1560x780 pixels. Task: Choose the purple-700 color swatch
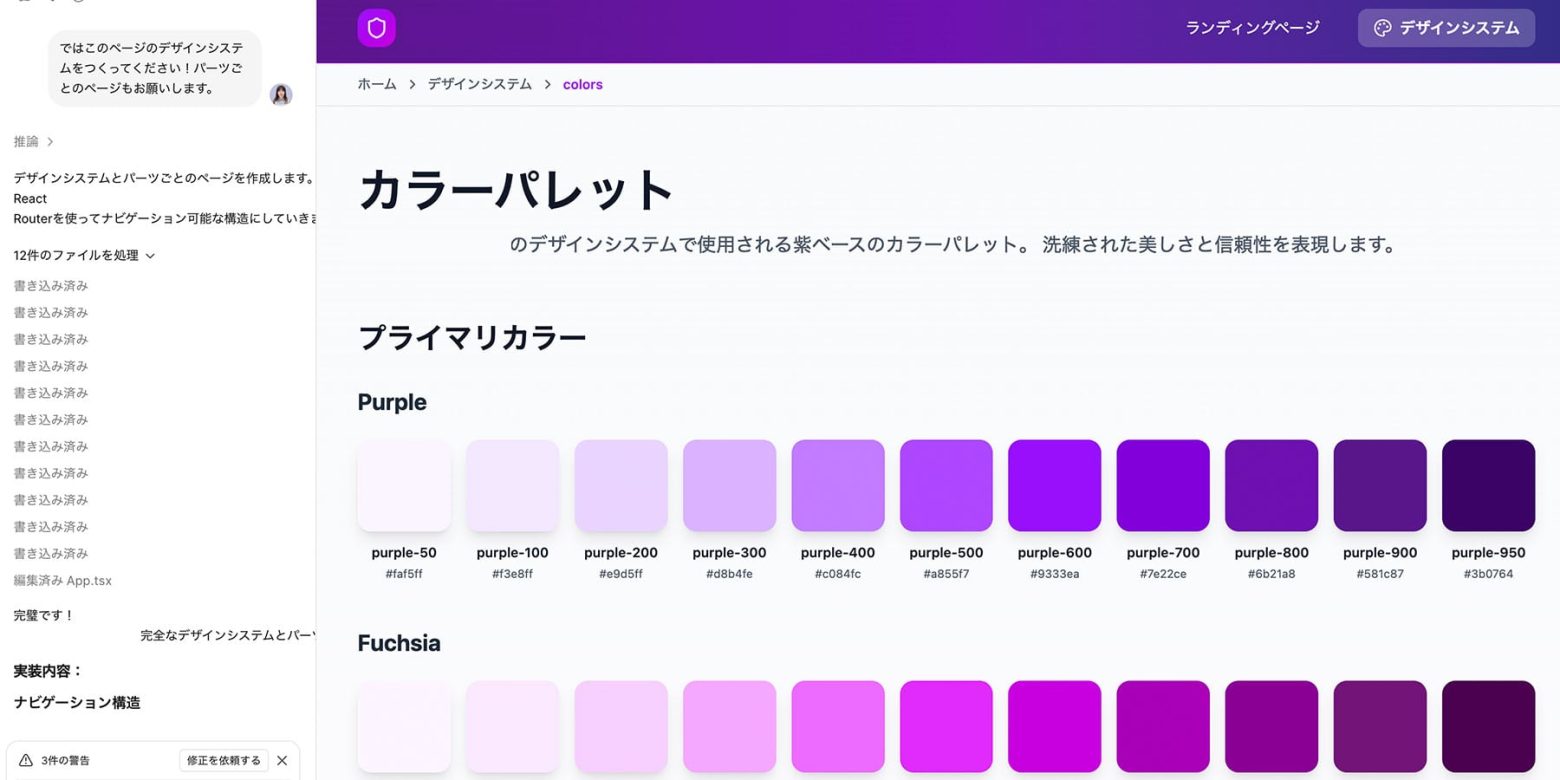click(1163, 485)
